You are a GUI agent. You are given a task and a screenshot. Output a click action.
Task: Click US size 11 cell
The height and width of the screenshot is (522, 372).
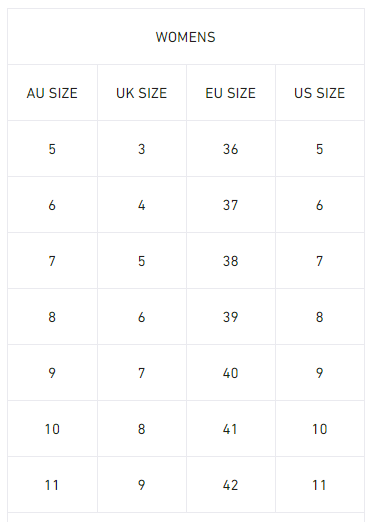[x=320, y=485]
